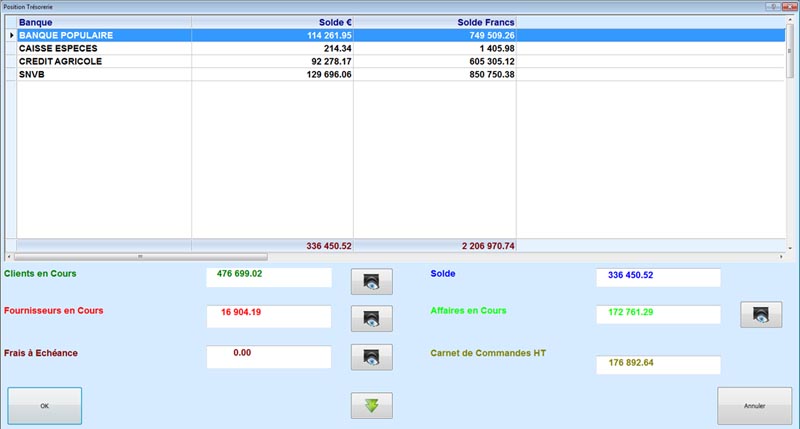Close the Position Trésorerie window
Viewport: 800px width, 429px height.
point(790,6)
